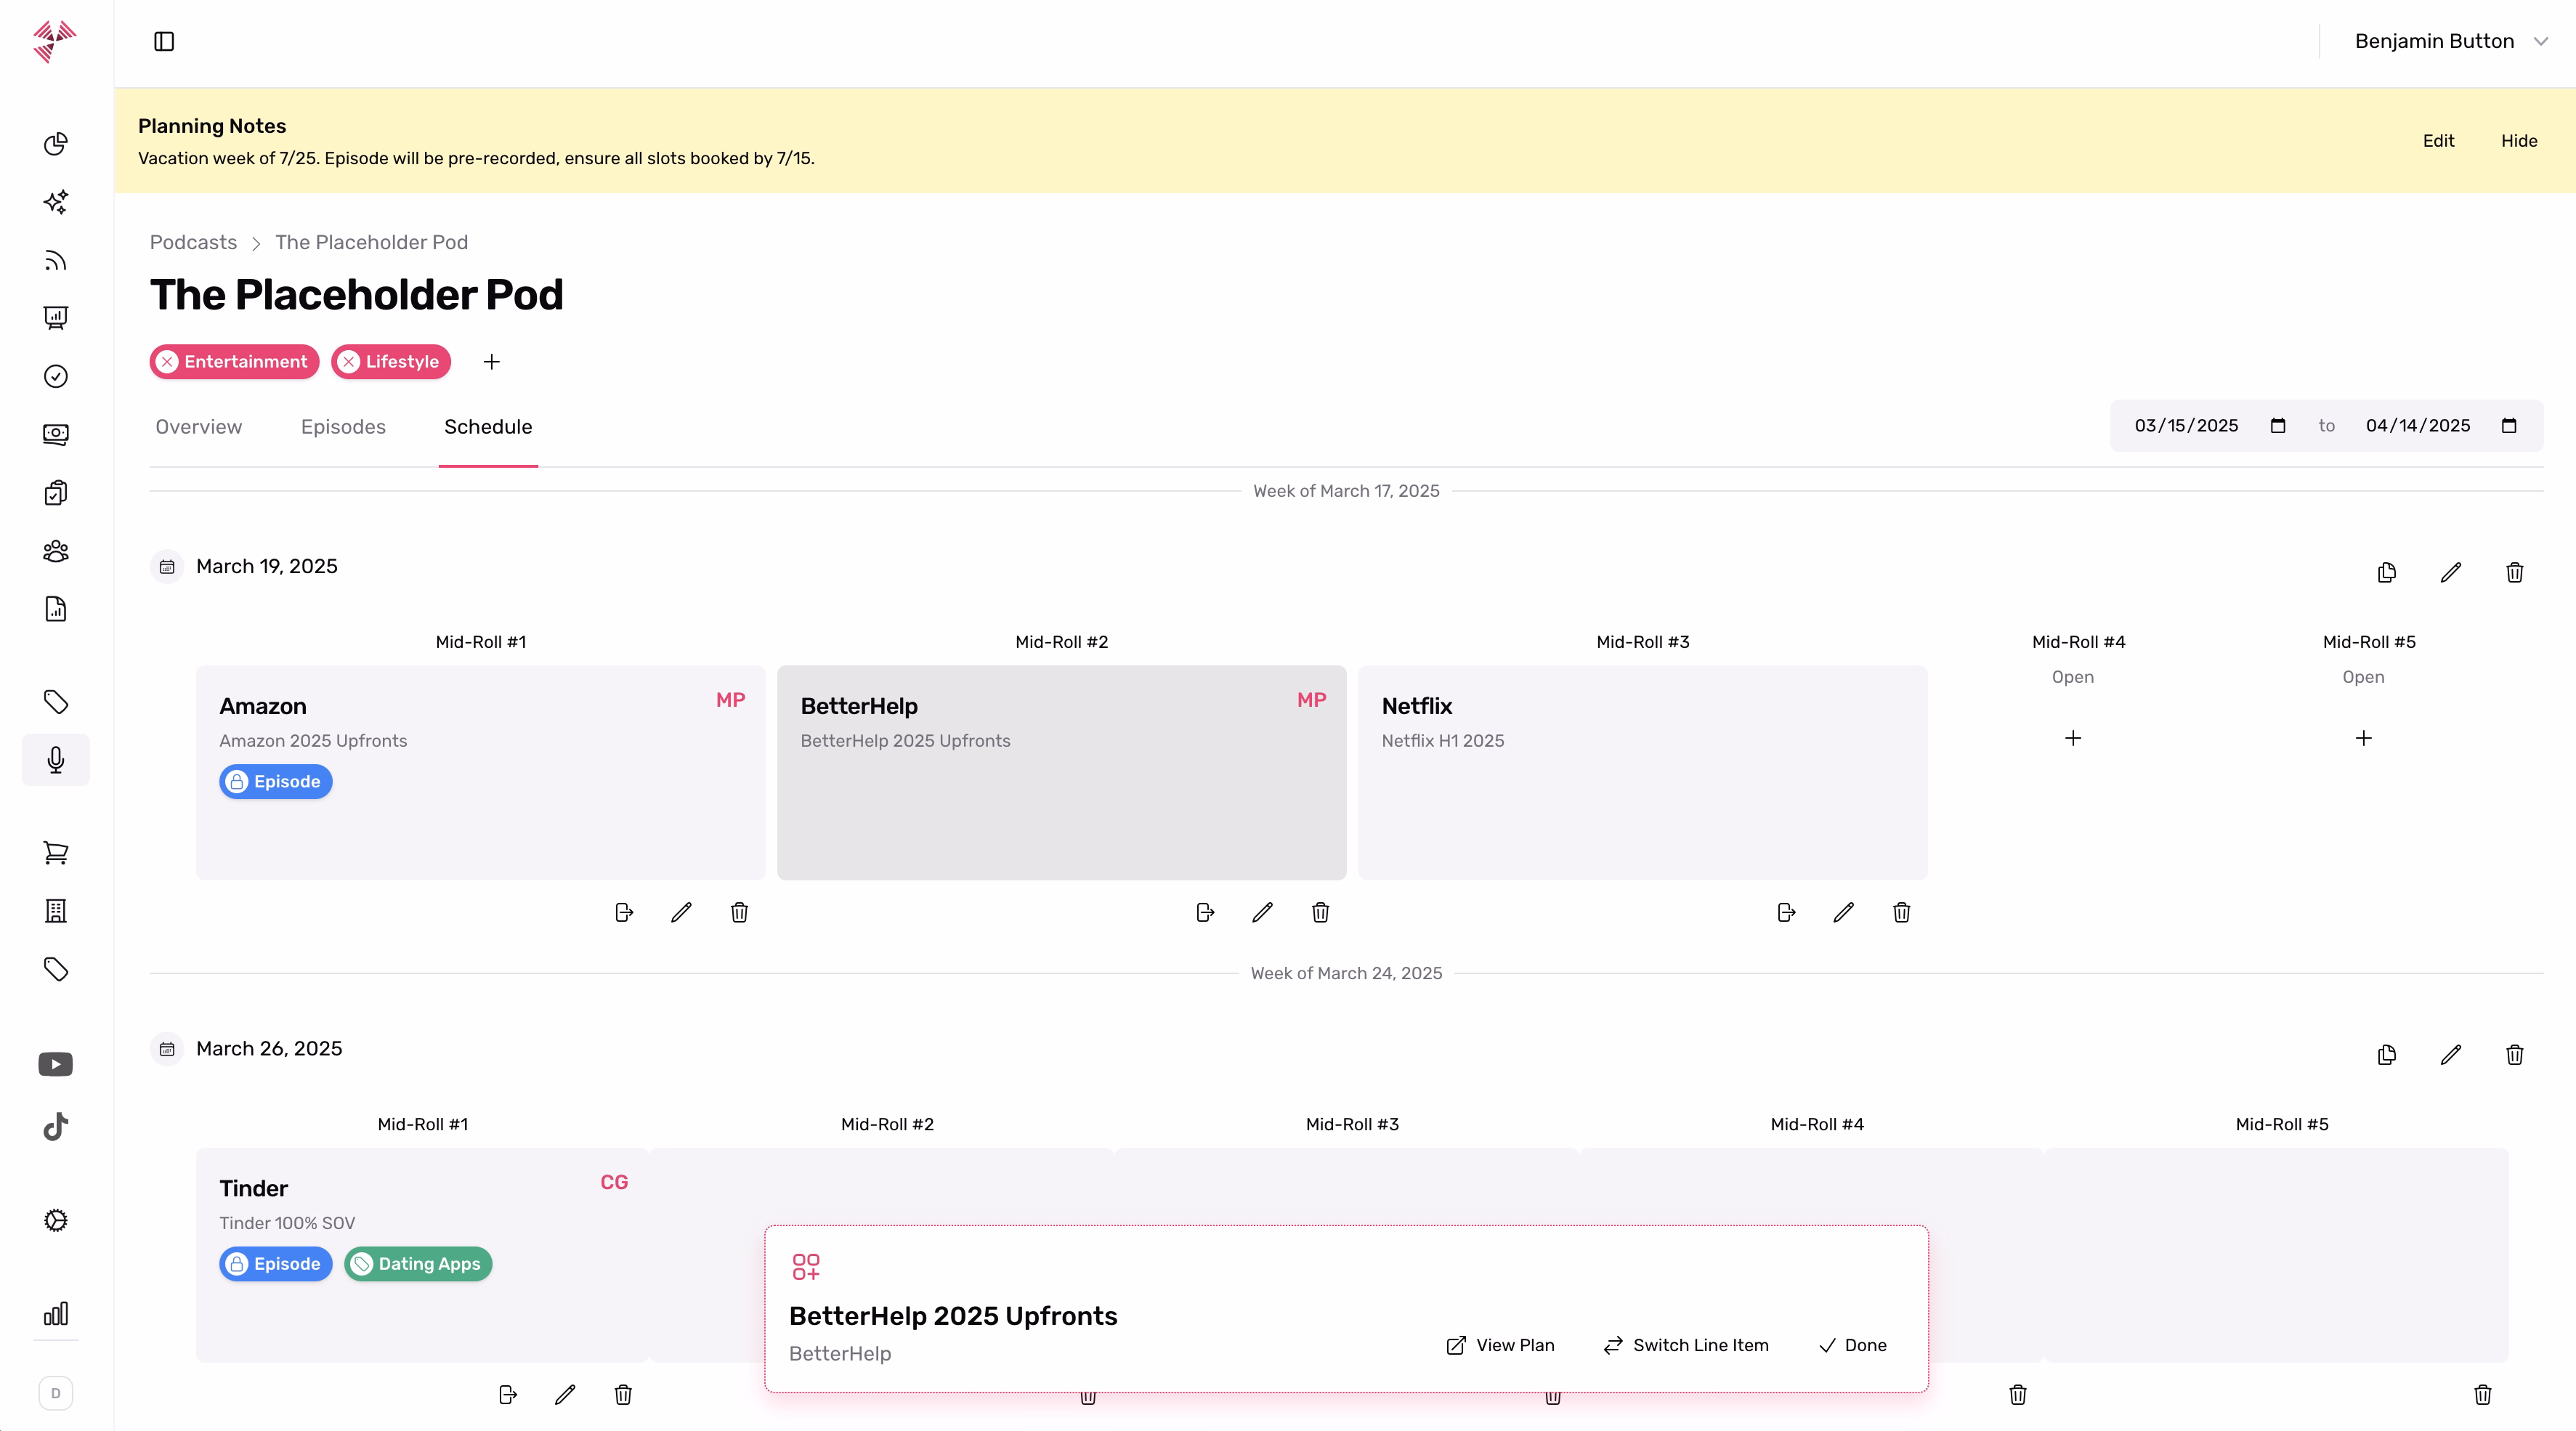Open the RSS feed section in sidebar
This screenshot has width=2576, height=1431.
55,260
